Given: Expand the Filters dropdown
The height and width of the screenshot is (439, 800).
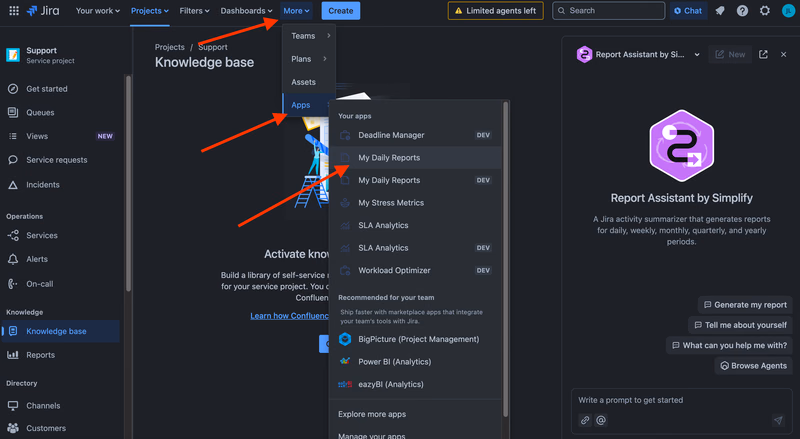Looking at the screenshot, I should 194,11.
